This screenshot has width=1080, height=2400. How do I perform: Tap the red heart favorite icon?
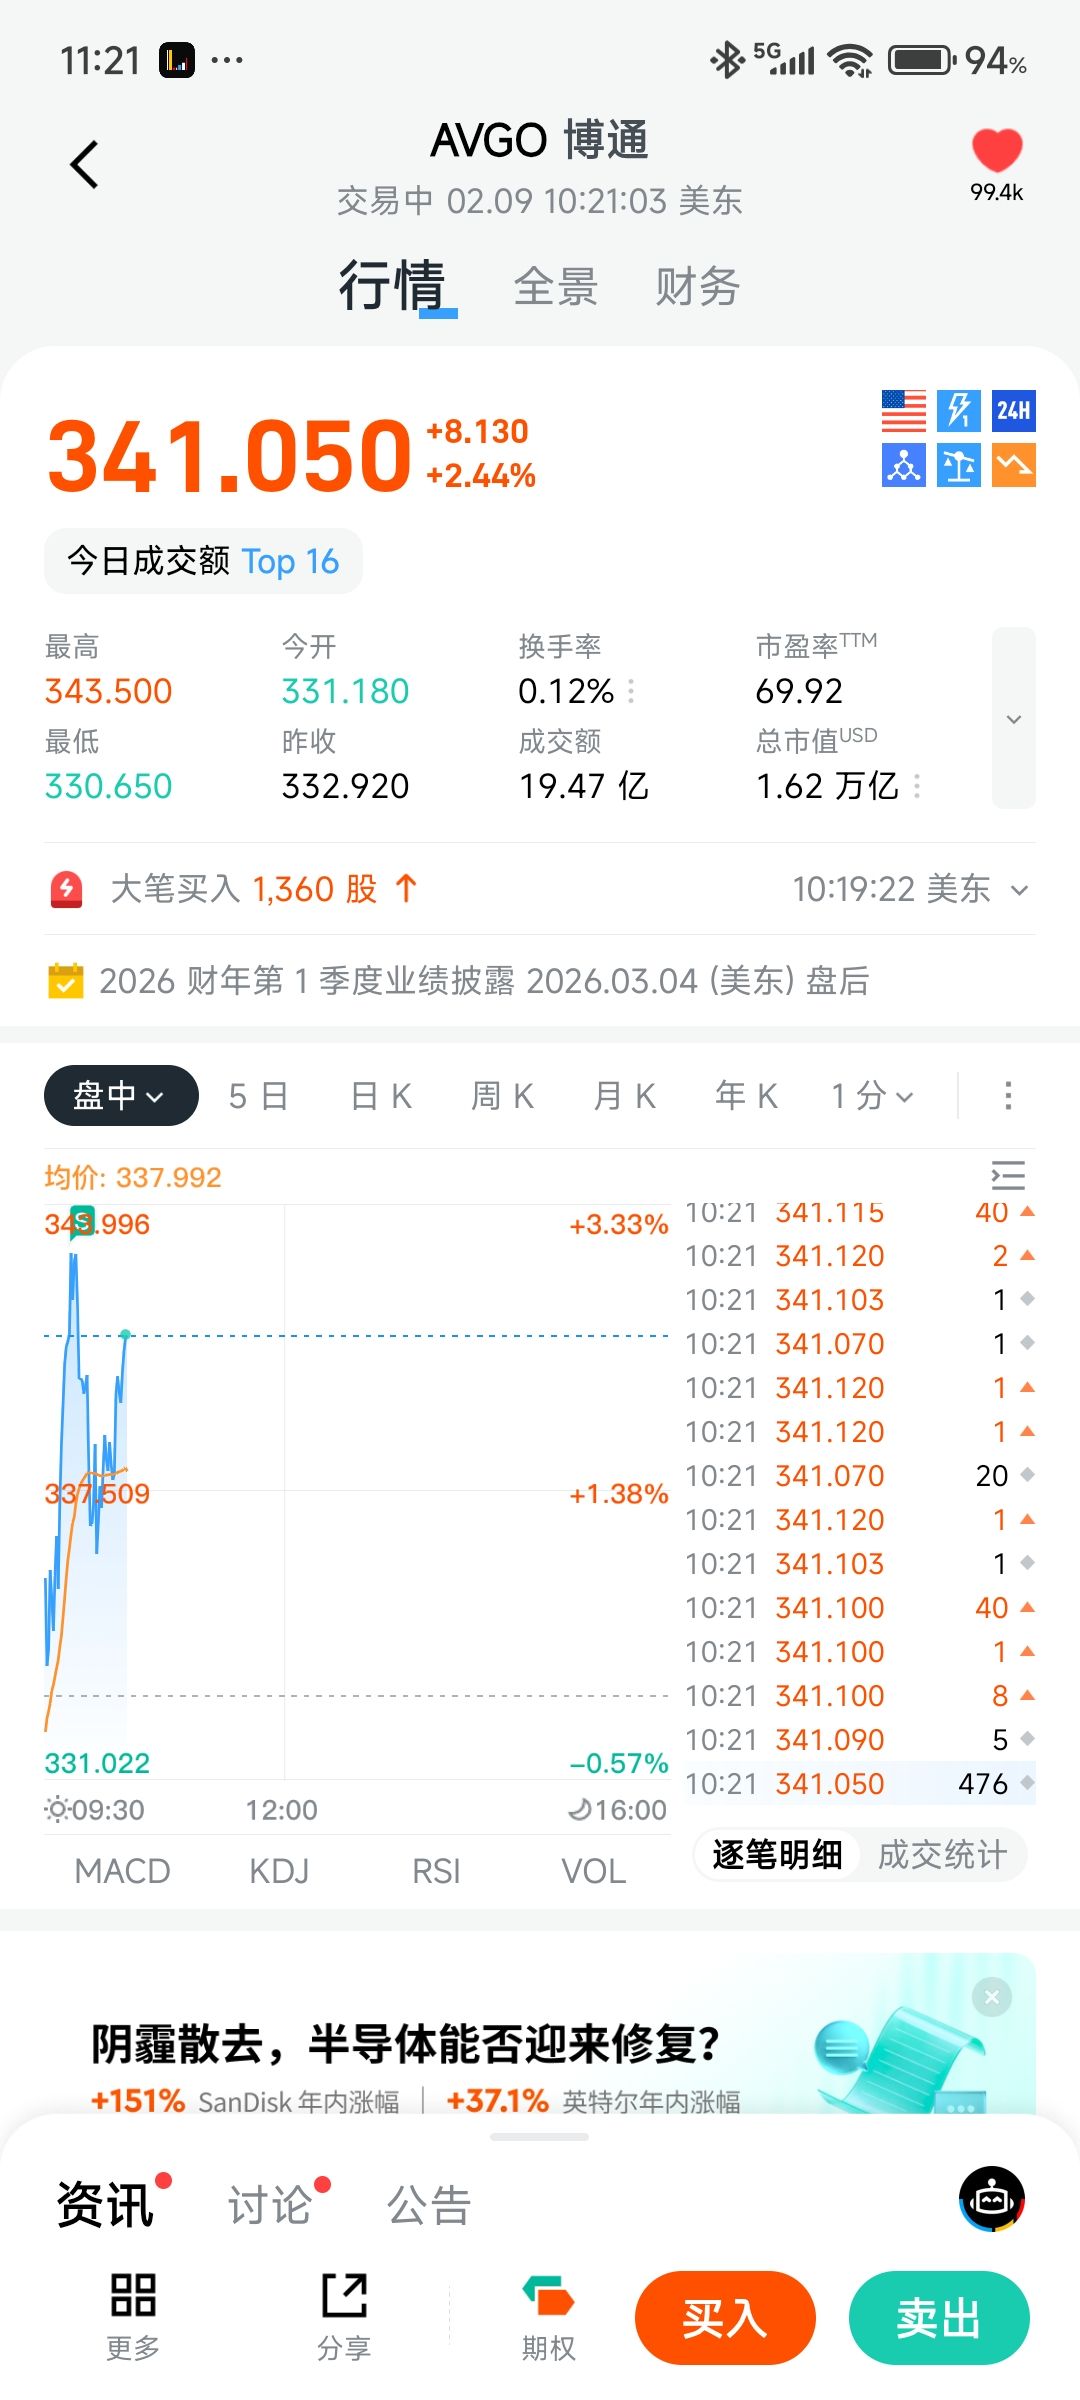(996, 152)
